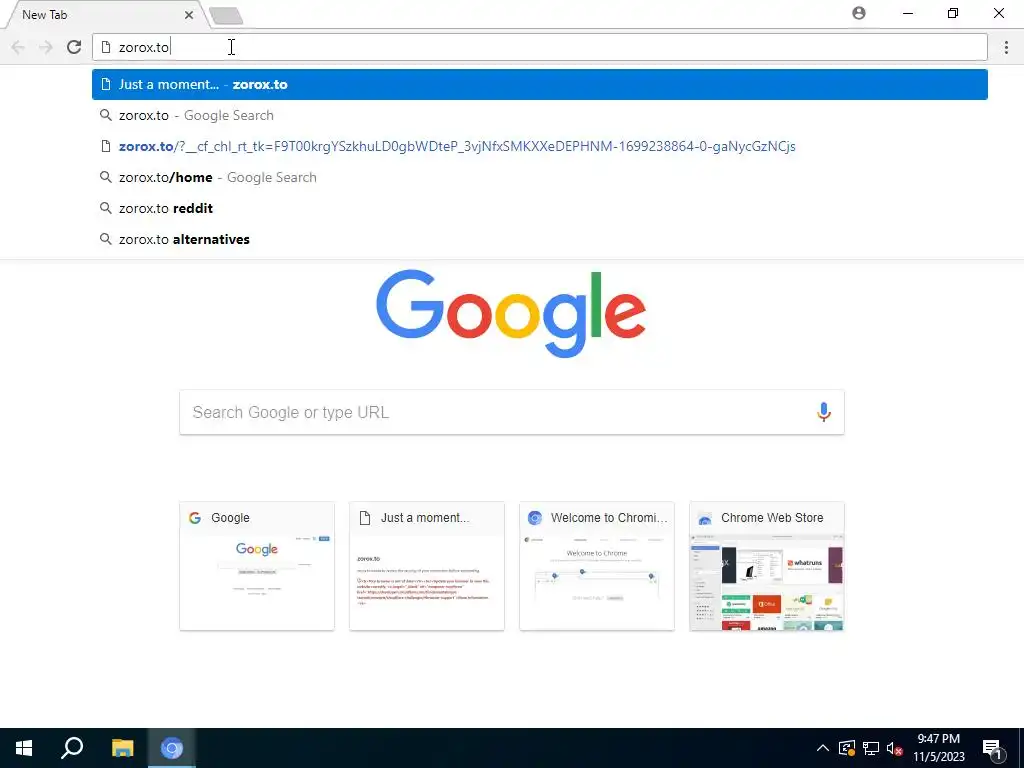Click the muted volume tray icon

click(895, 748)
